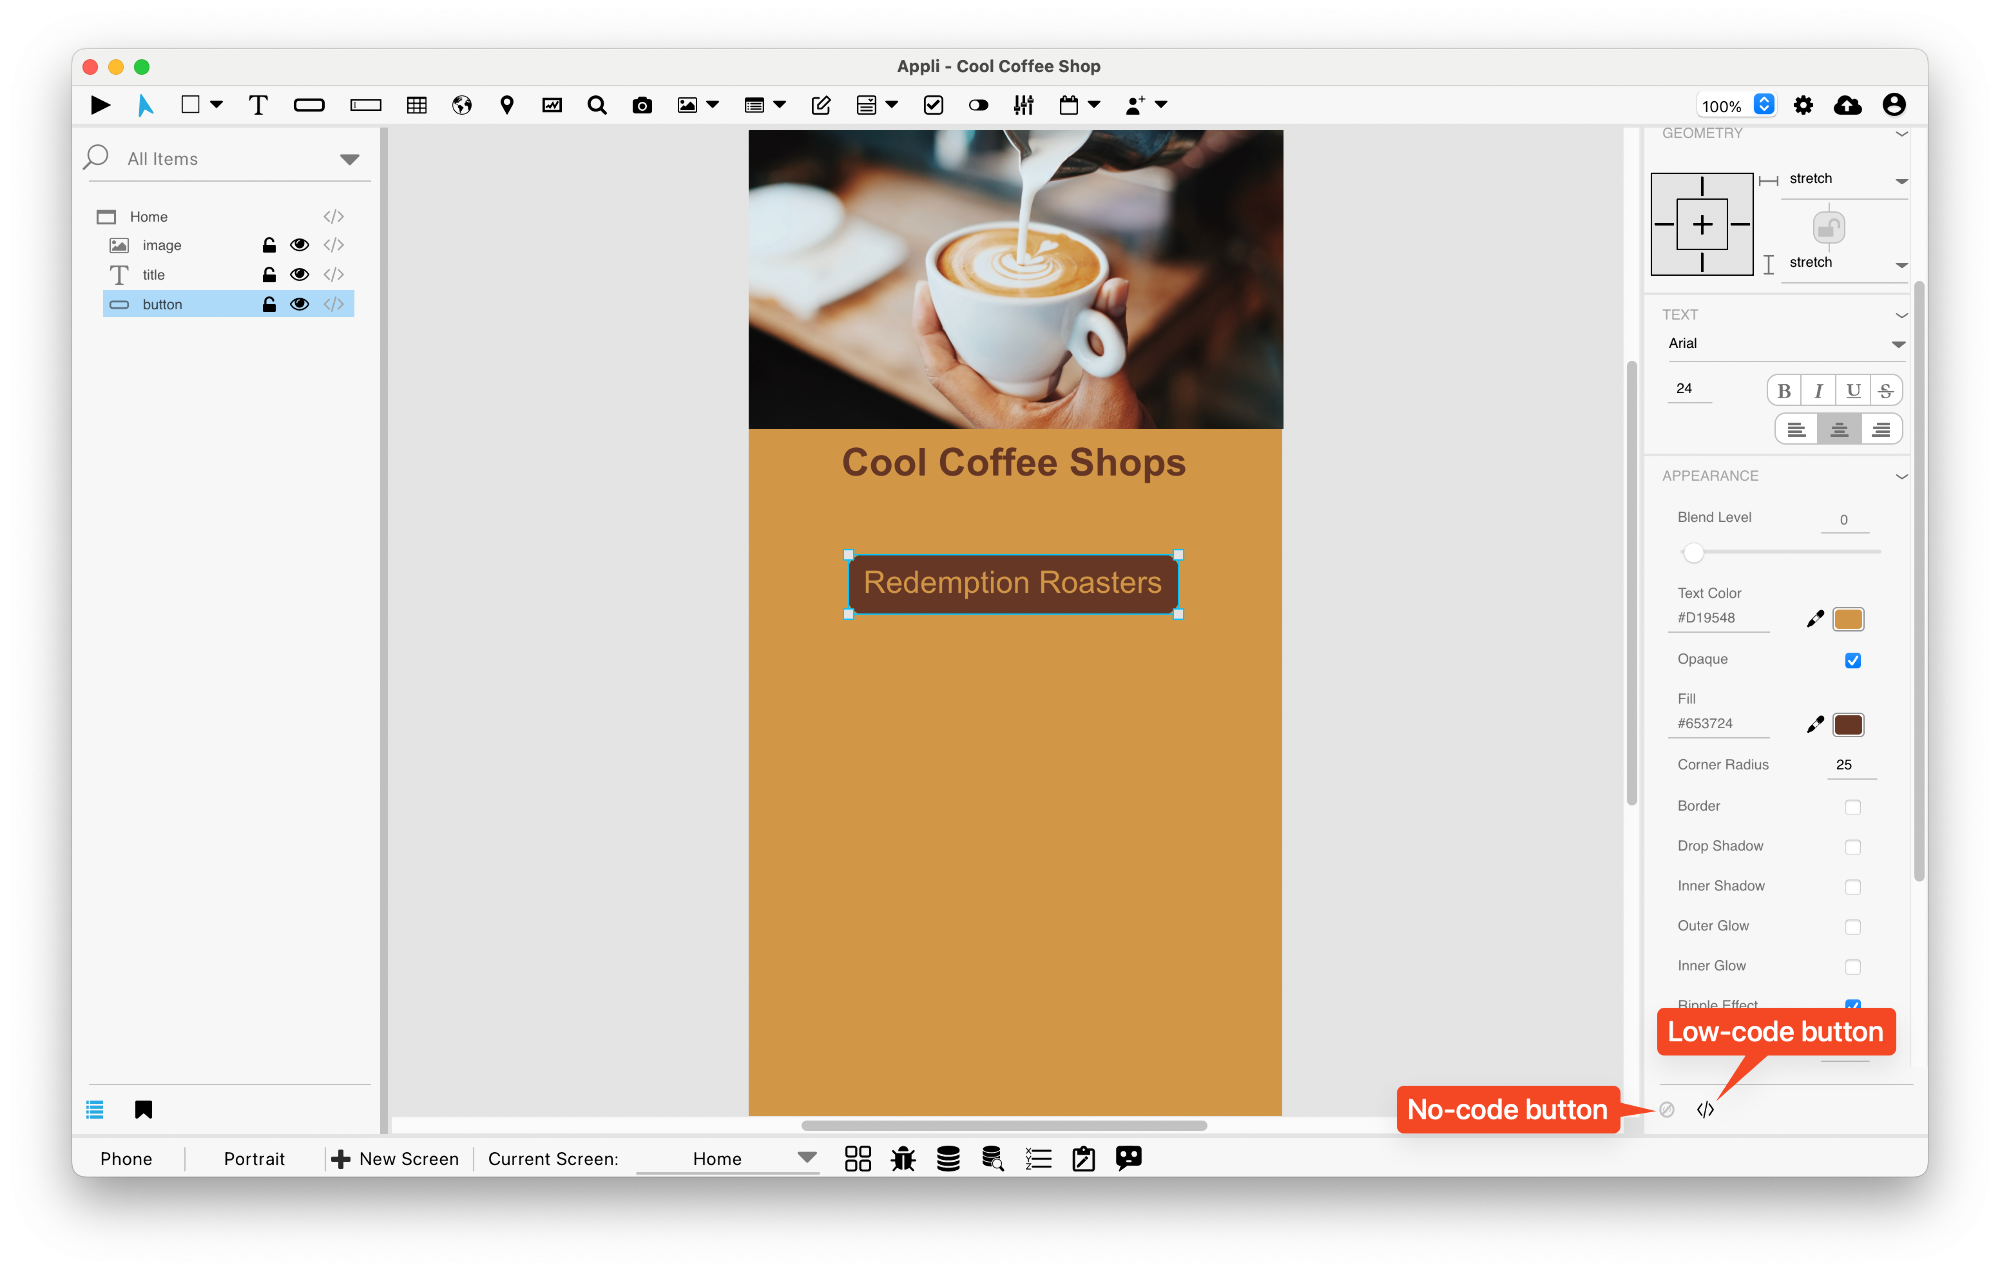Screen dimensions: 2000x1272
Task: Toggle the lock on image layer
Action: [269, 245]
